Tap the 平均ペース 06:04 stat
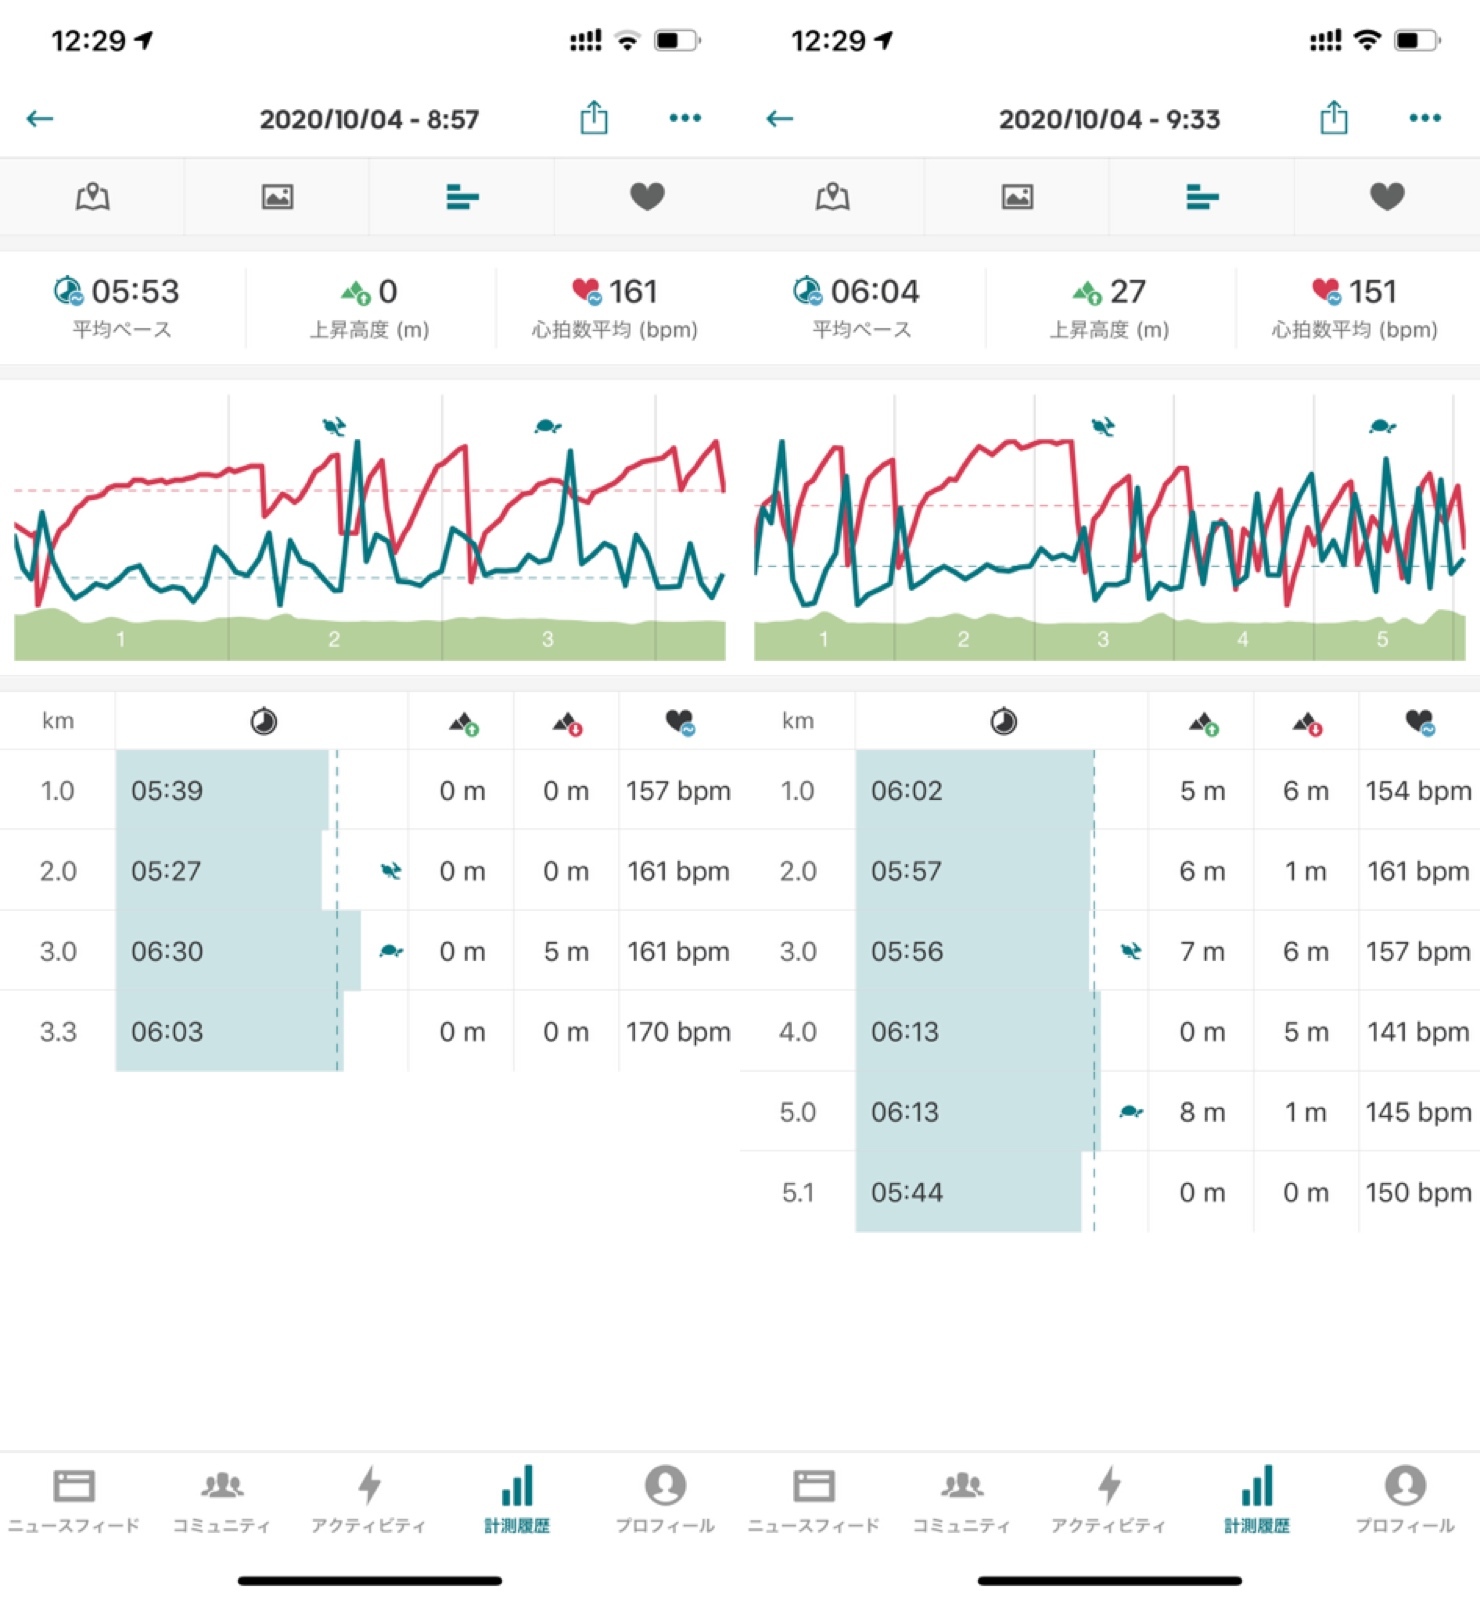1480x1600 pixels. click(861, 307)
